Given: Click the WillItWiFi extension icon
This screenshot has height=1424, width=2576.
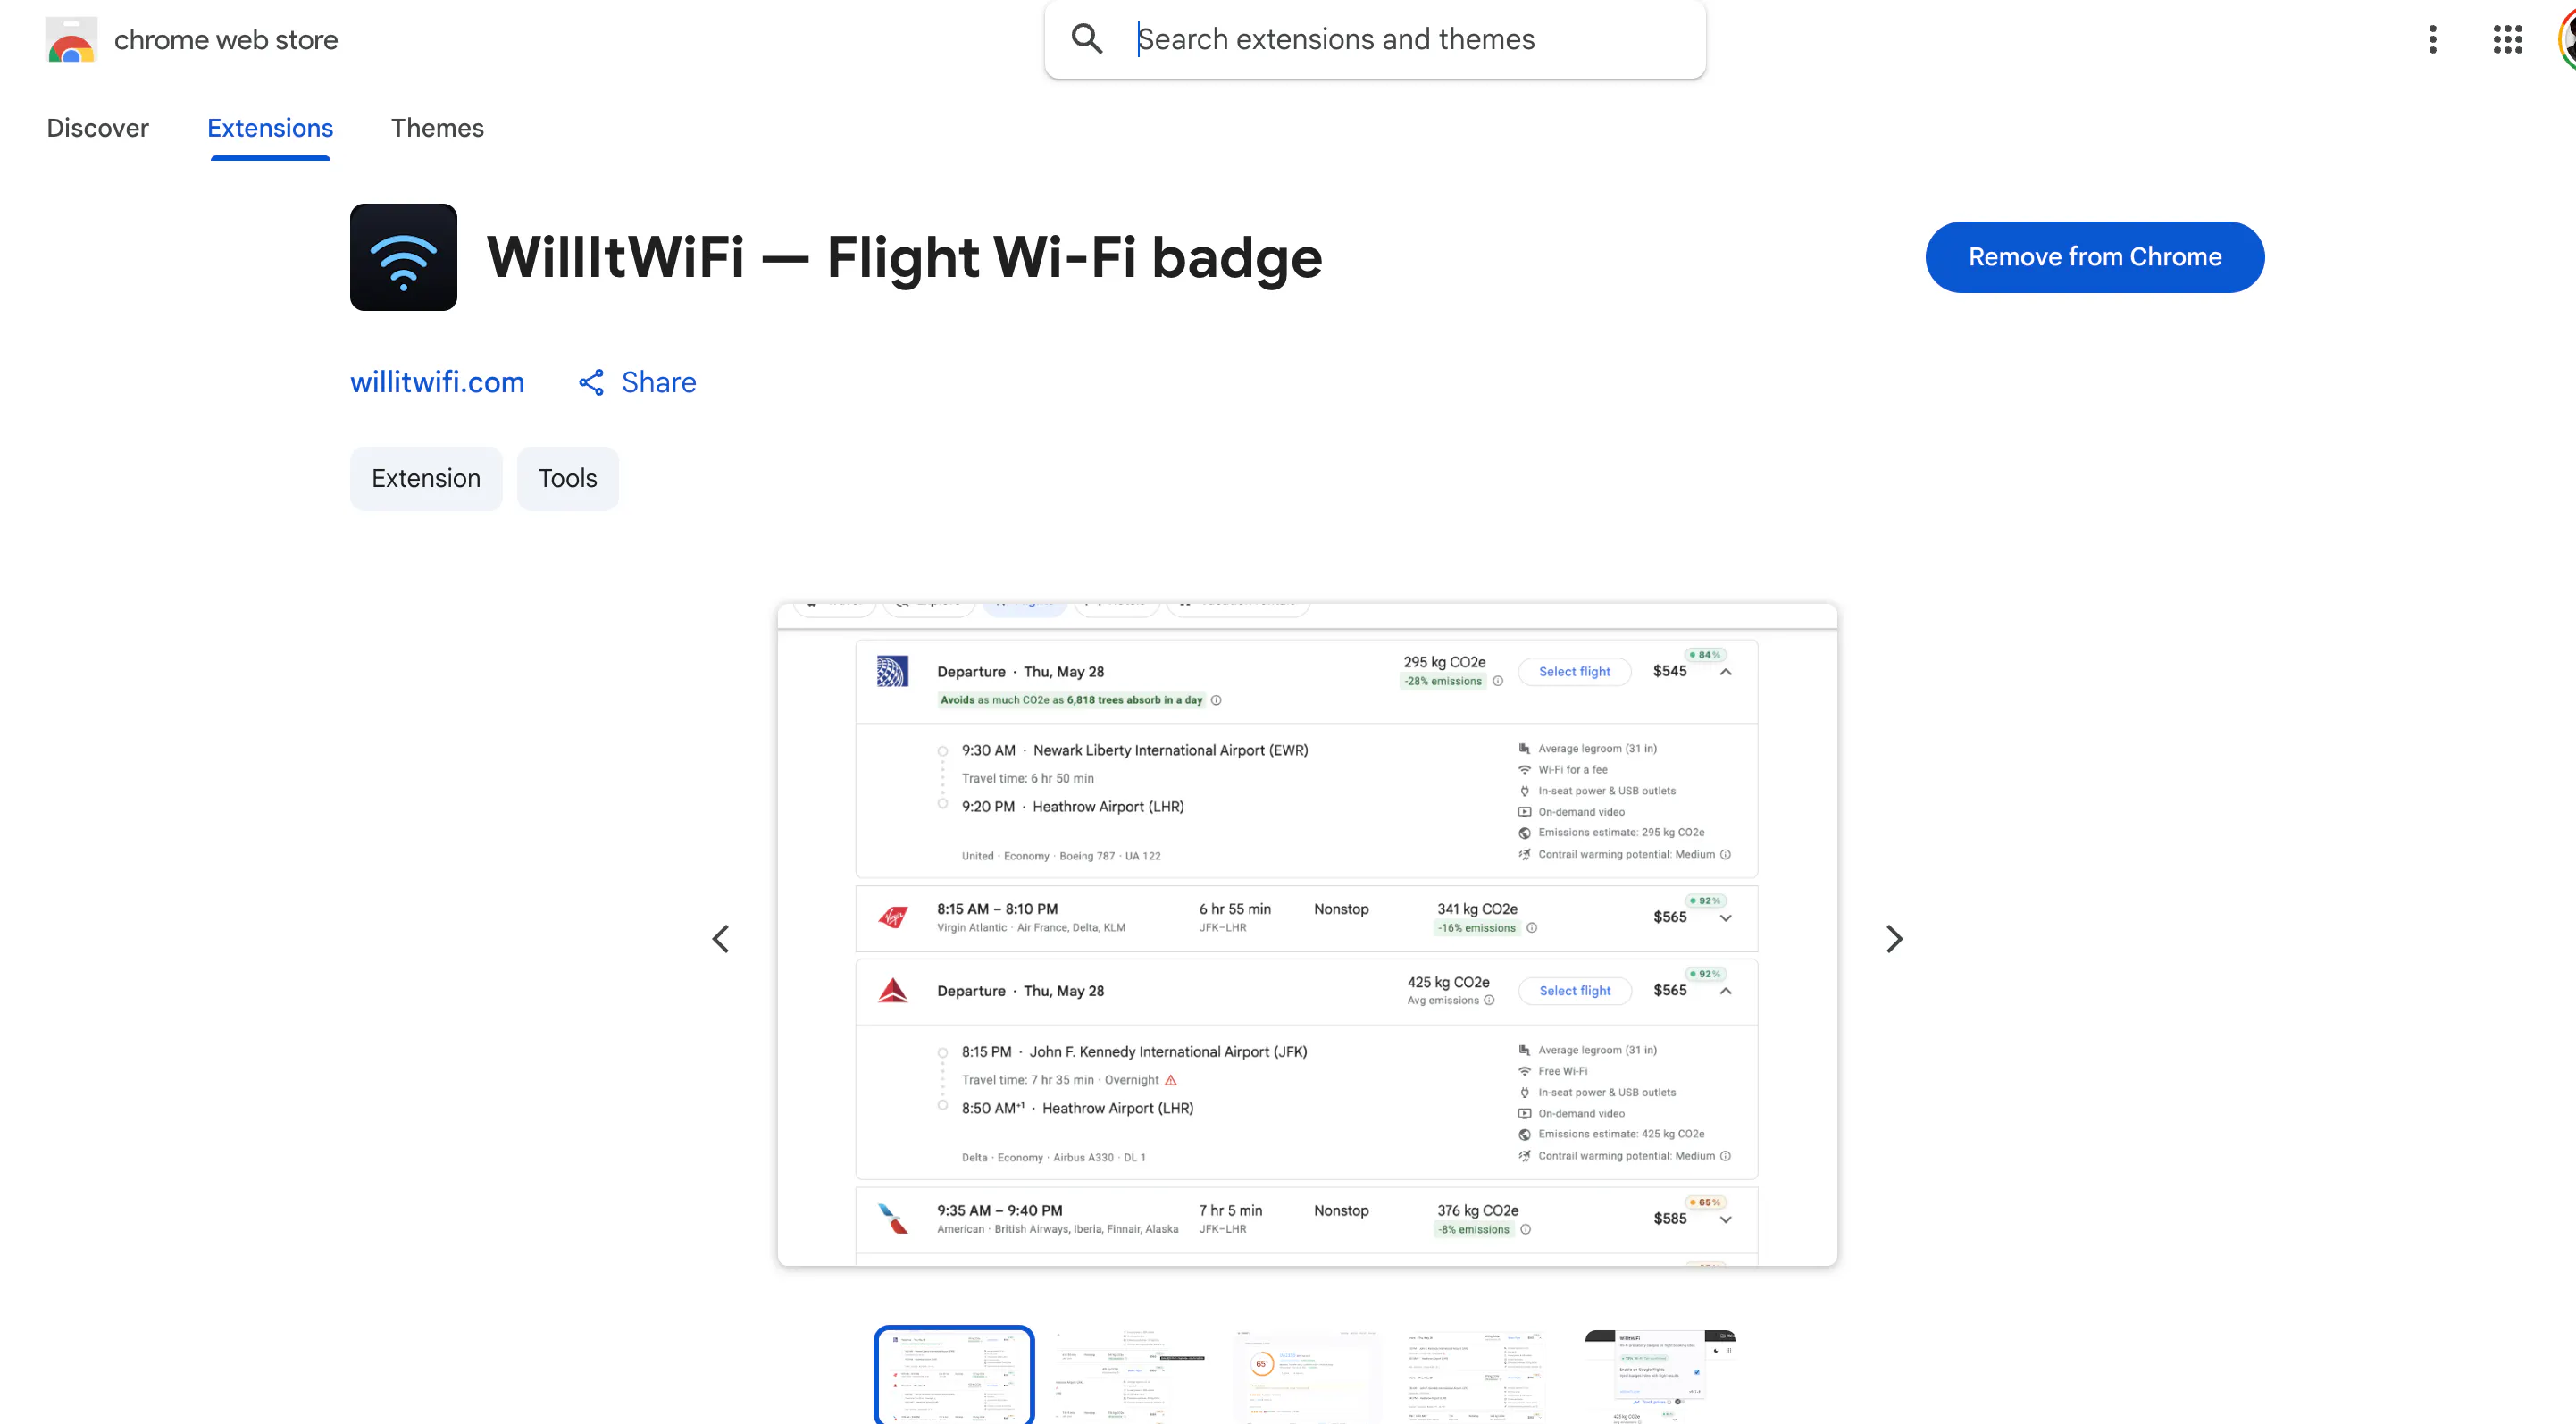Looking at the screenshot, I should [403, 257].
